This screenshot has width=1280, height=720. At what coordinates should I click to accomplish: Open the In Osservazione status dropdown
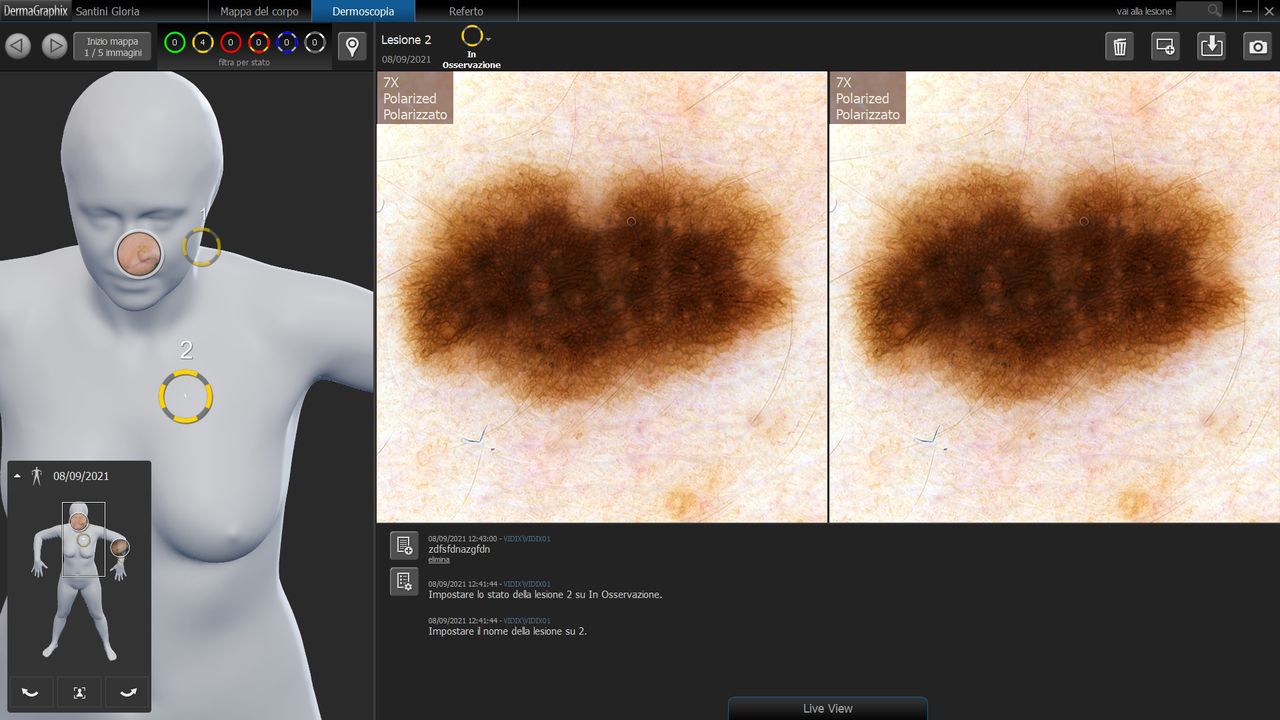(488, 38)
